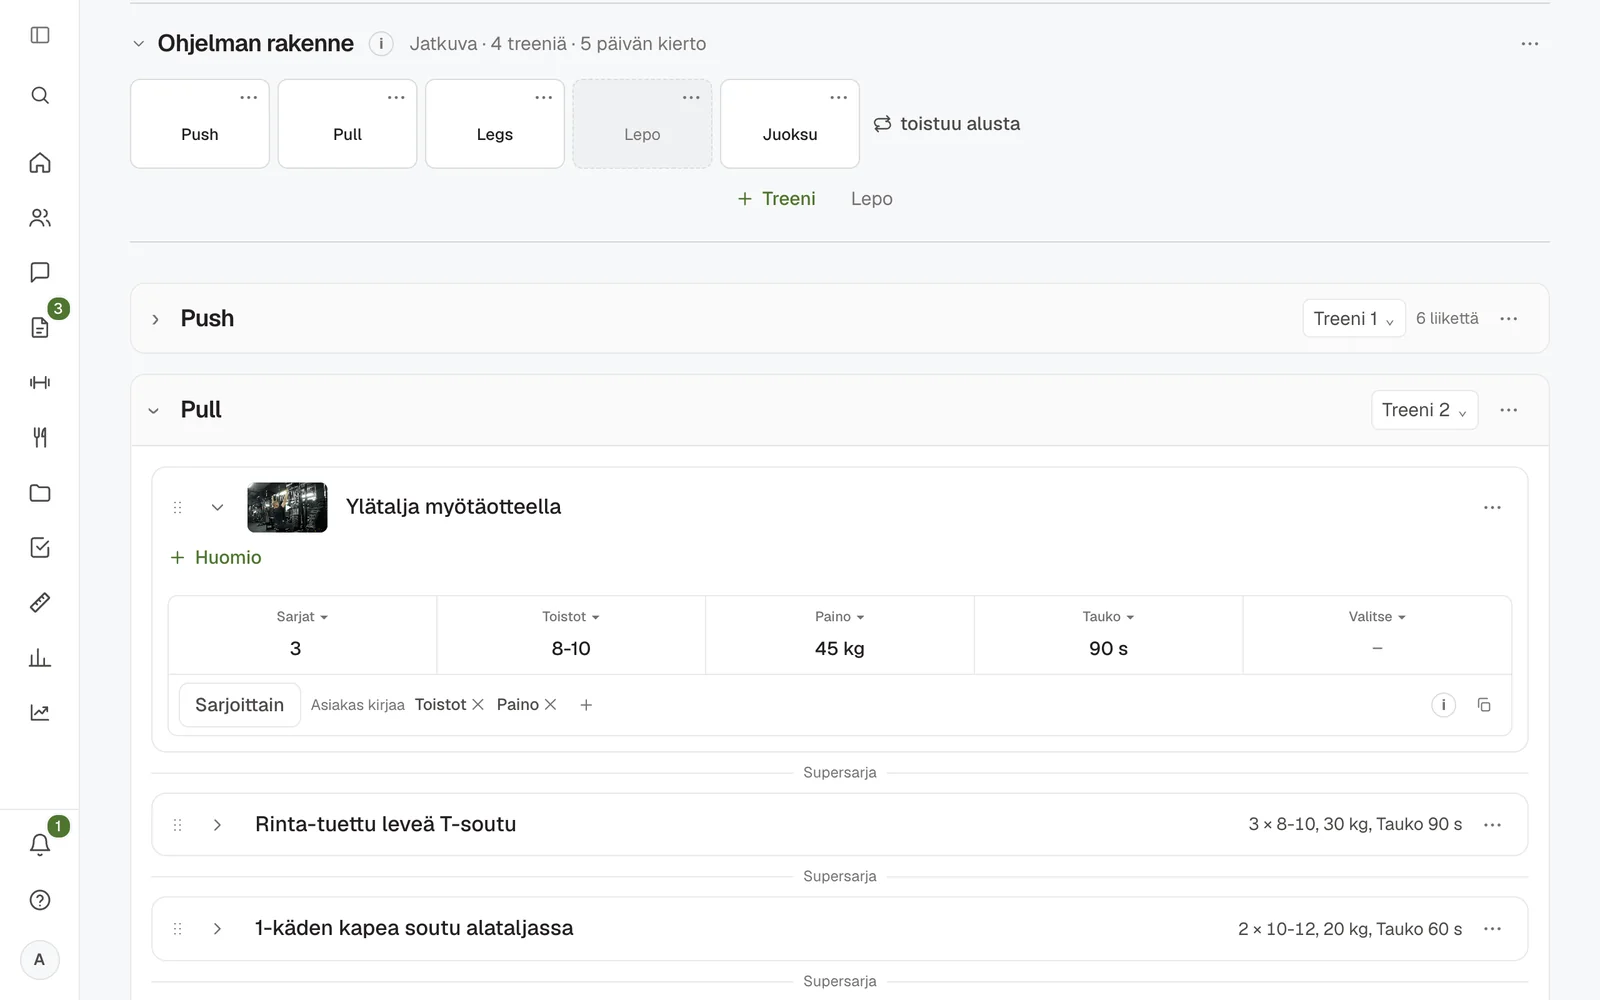This screenshot has height=1000, width=1600.
Task: Click info icon next to Ohjelman rakenne
Action: point(381,44)
